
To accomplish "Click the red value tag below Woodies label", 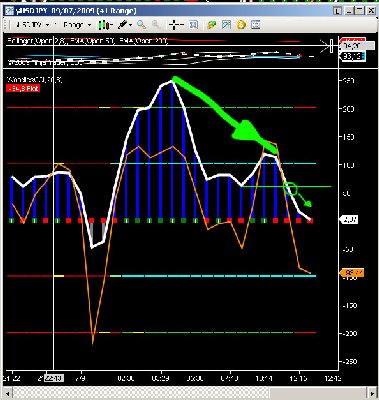I will pos(23,88).
